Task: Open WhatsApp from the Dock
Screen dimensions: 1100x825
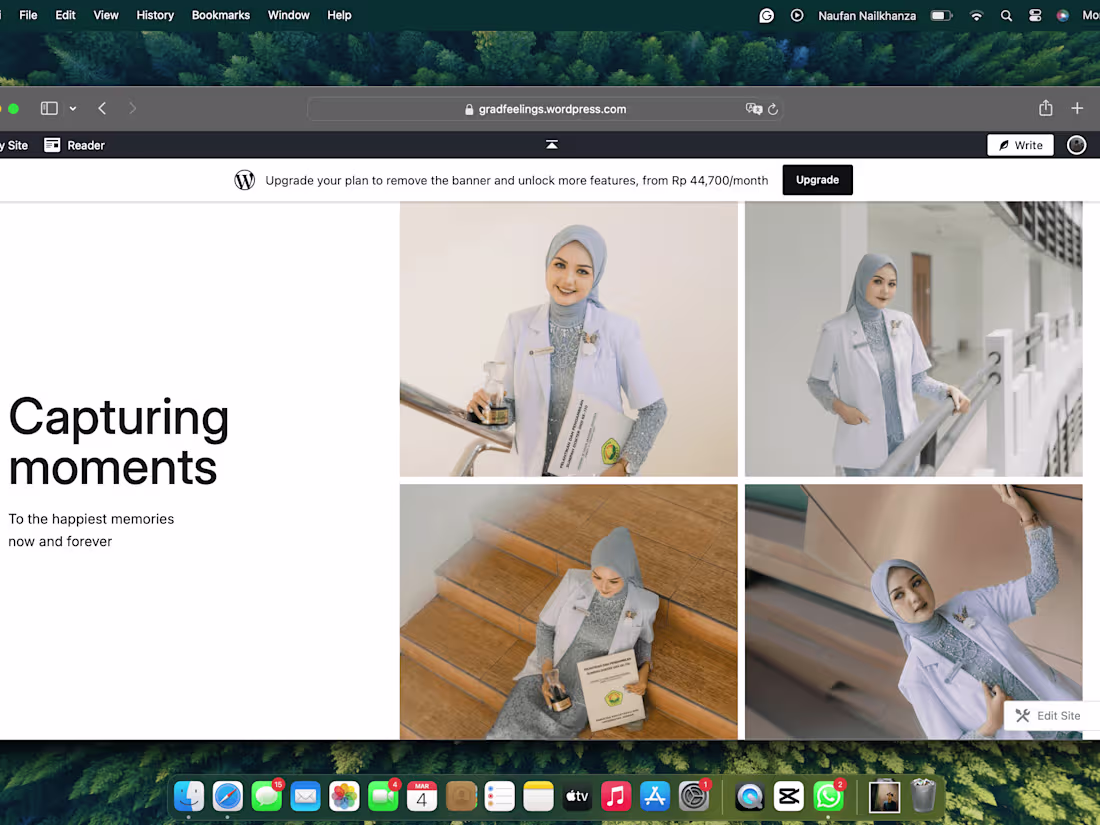Action: click(x=829, y=796)
